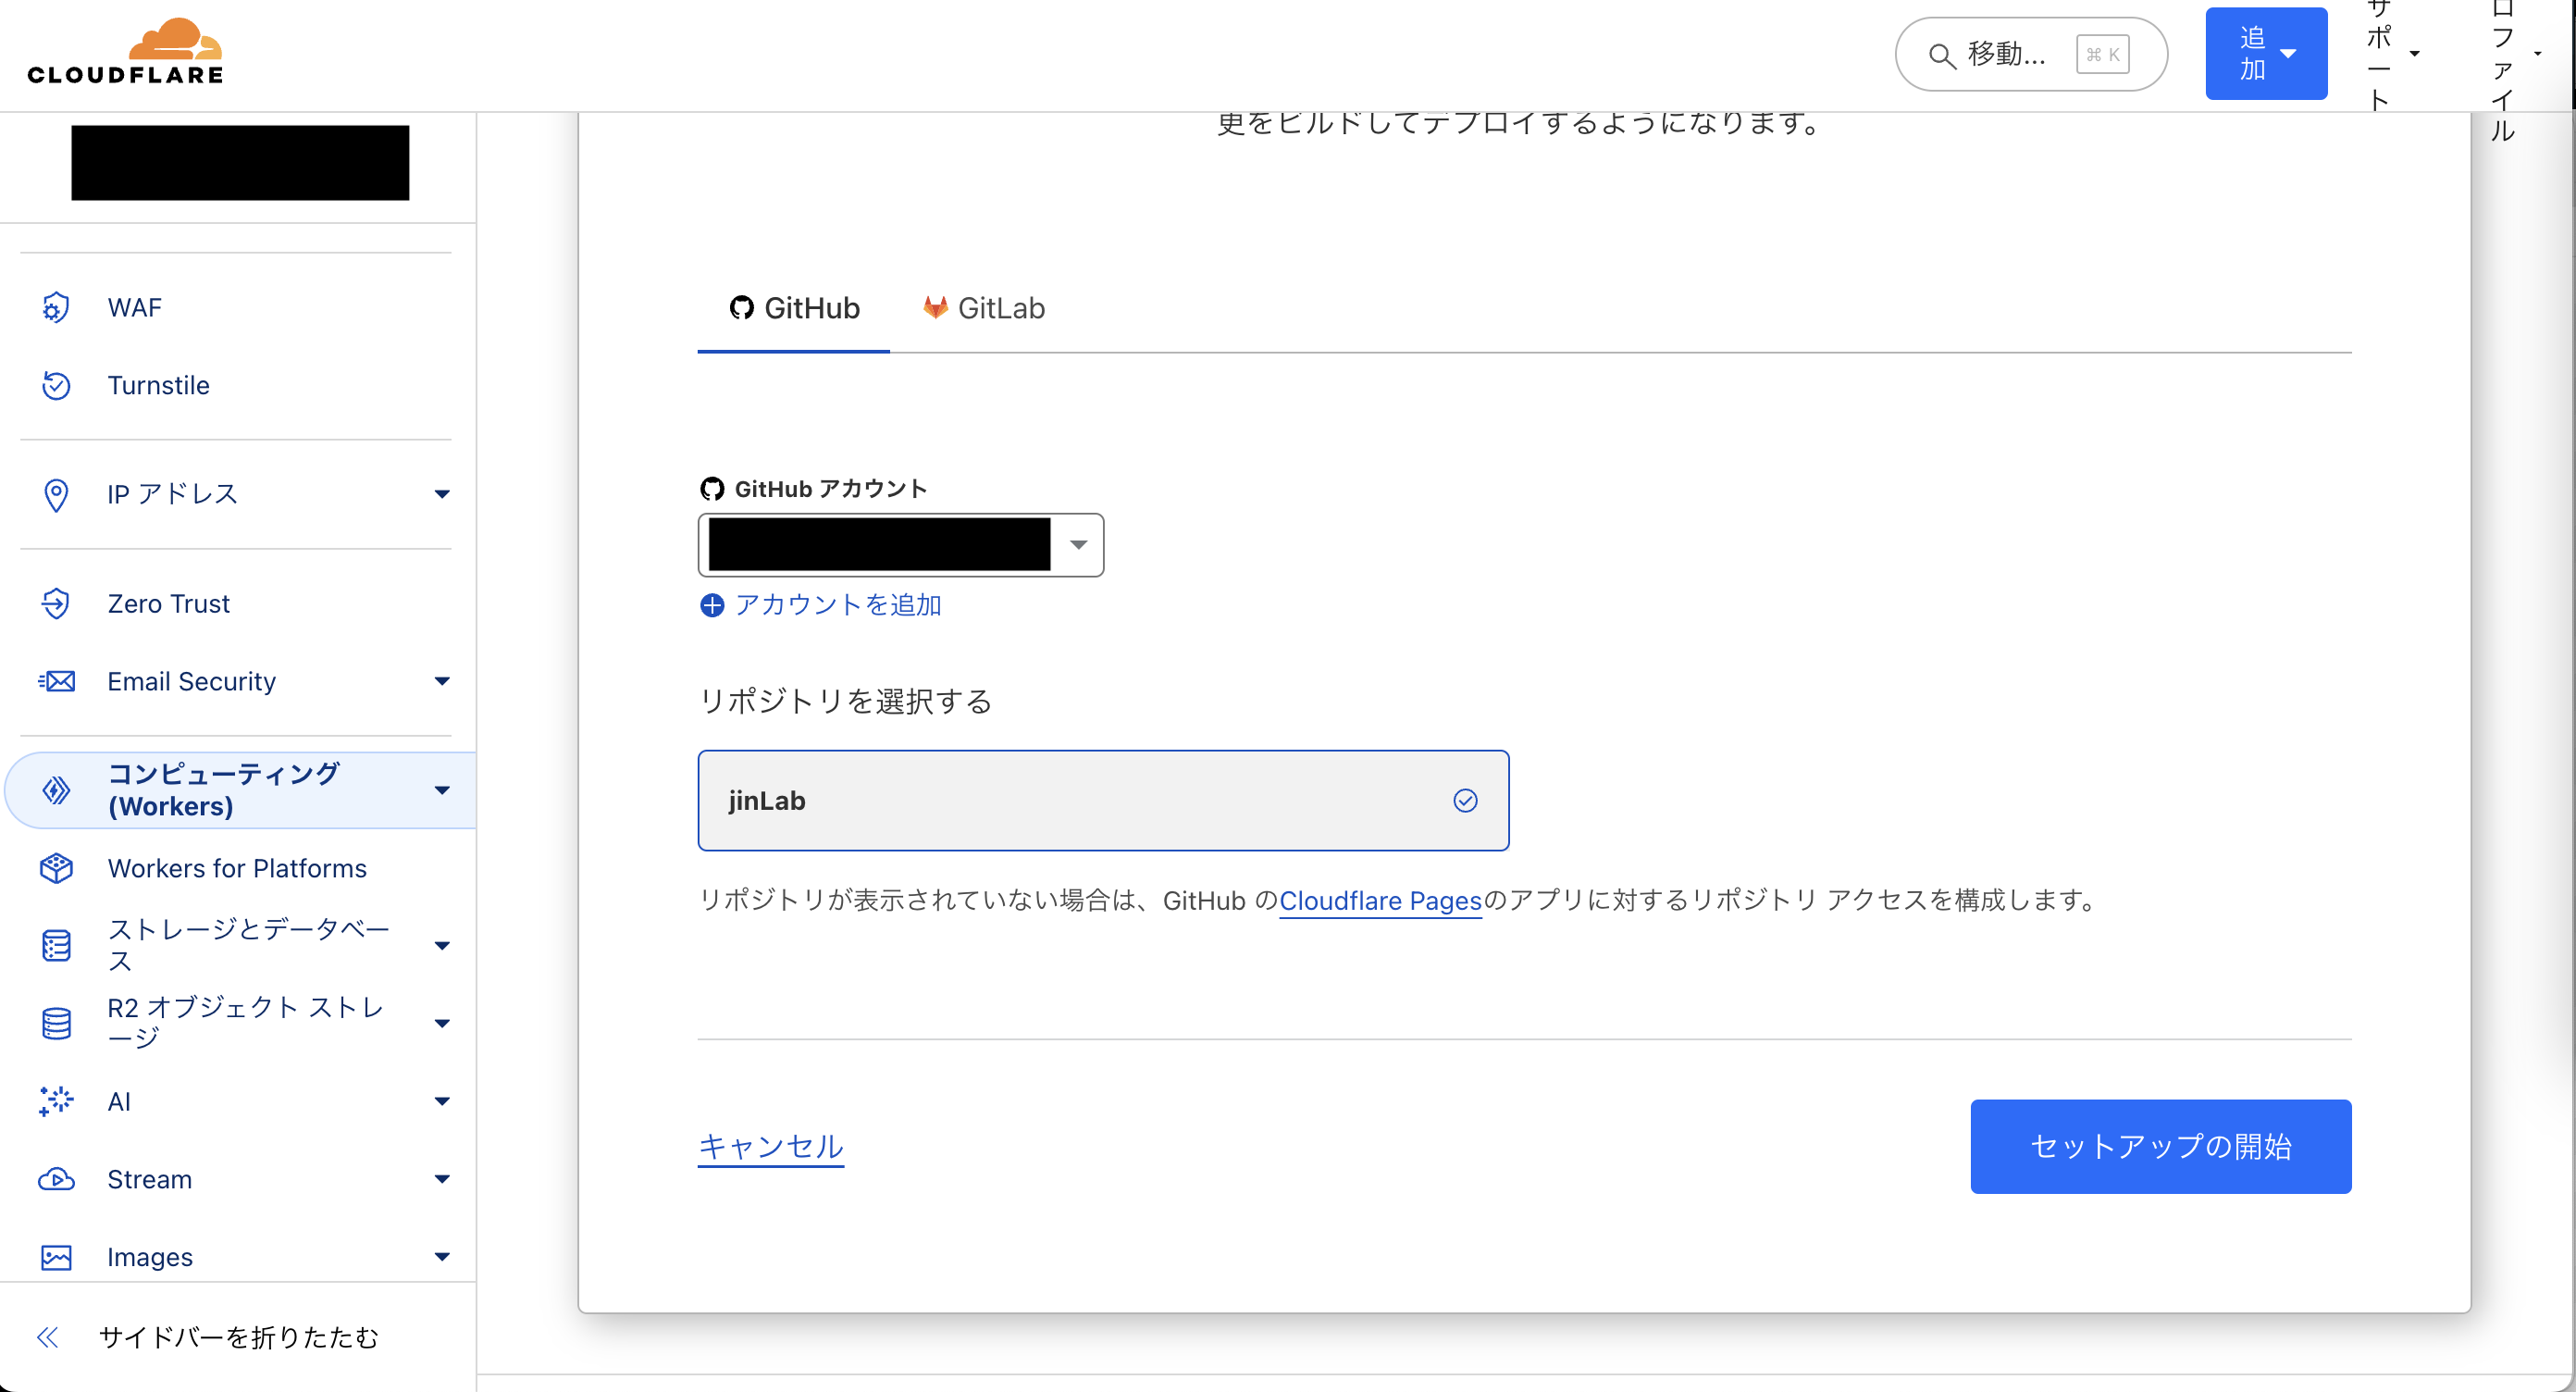Viewport: 2576px width, 1392px height.
Task: Click the Workers for Platforms cube icon
Action: click(x=56, y=868)
